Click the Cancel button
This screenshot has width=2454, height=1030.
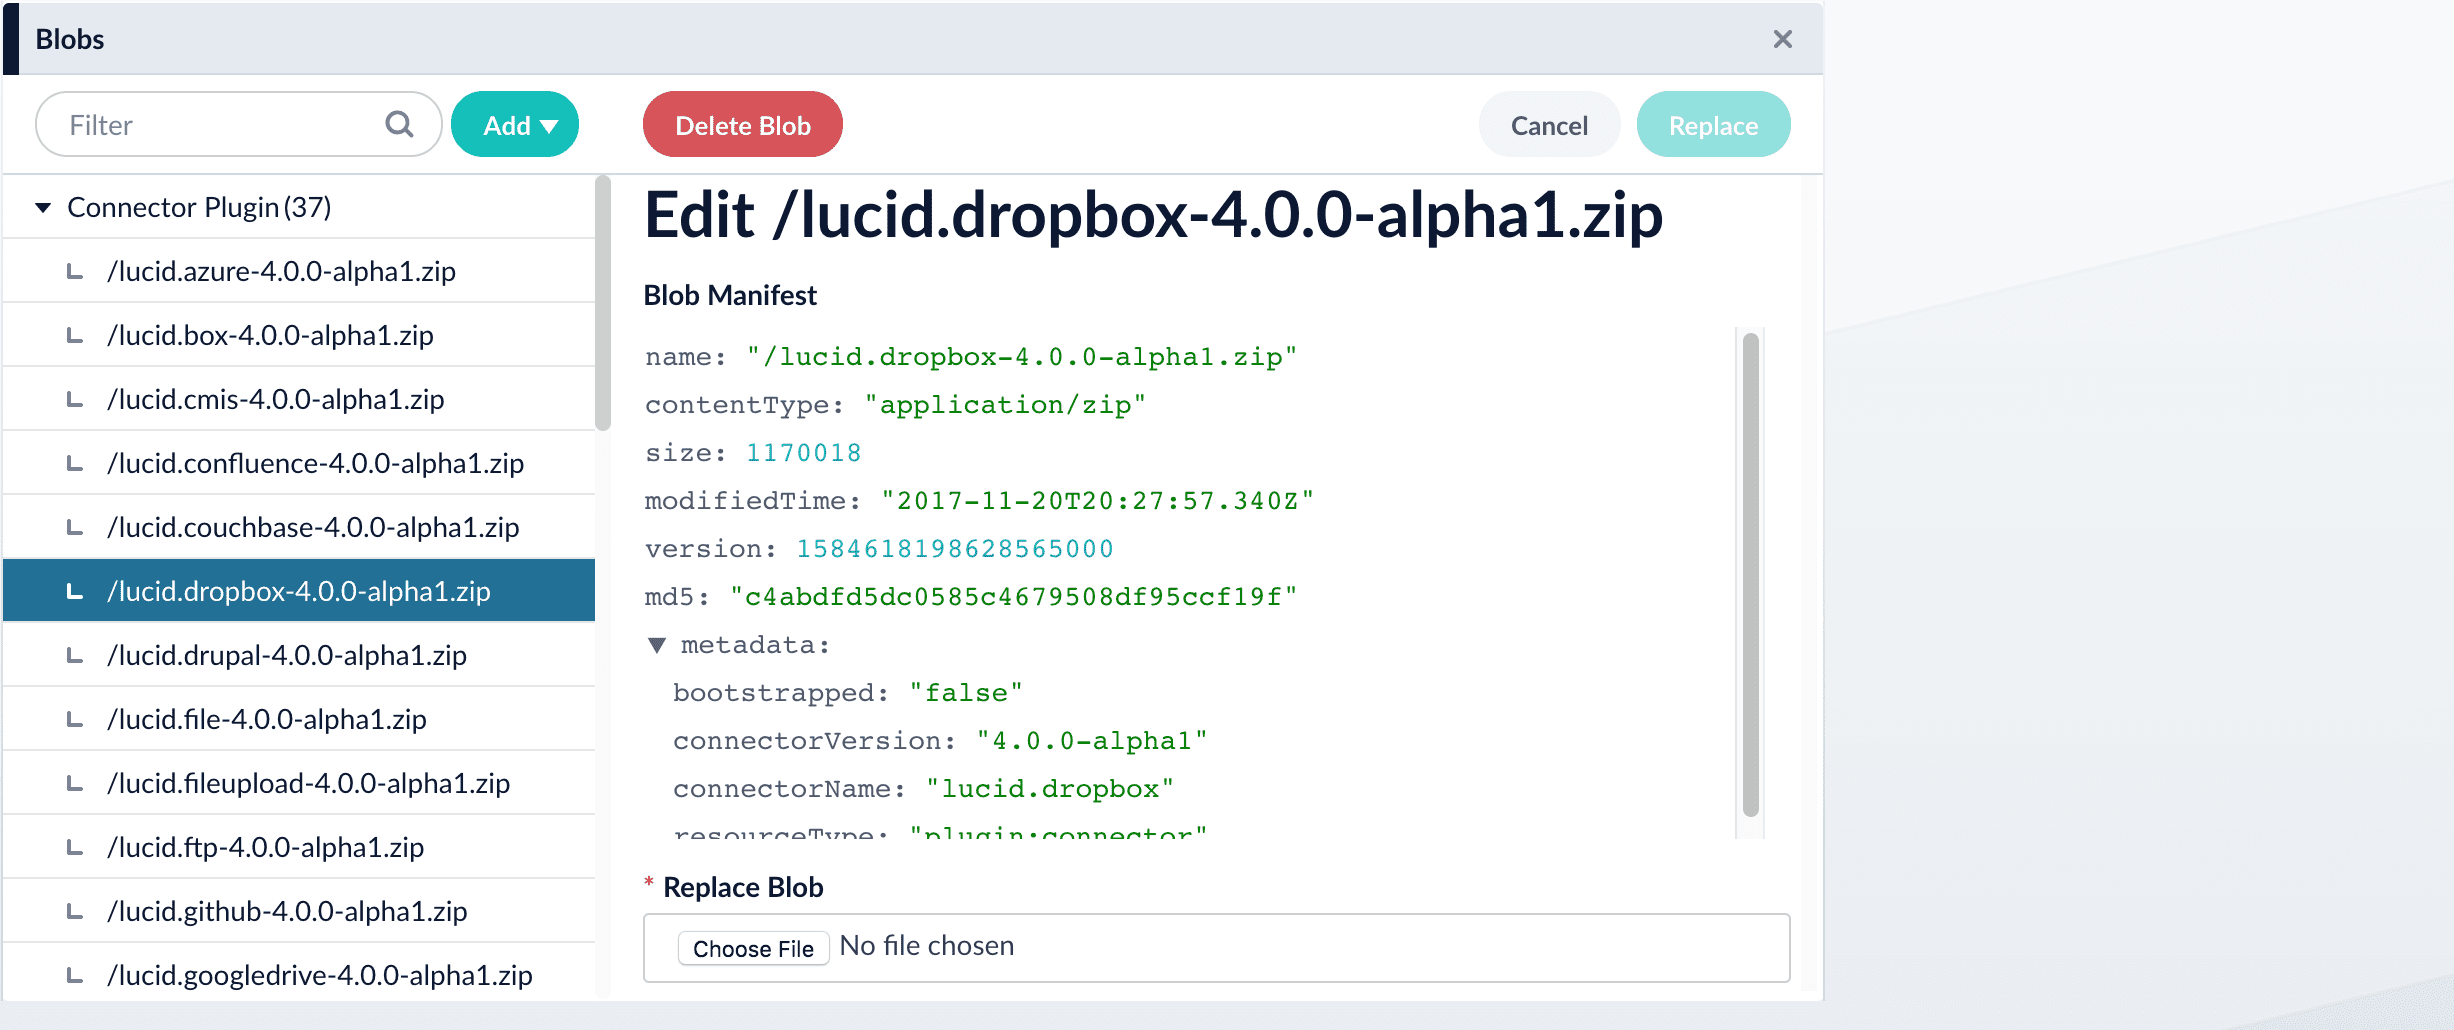(x=1548, y=124)
